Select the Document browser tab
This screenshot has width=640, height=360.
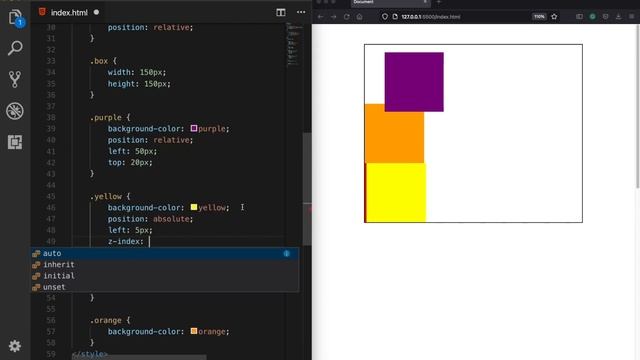point(391,3)
